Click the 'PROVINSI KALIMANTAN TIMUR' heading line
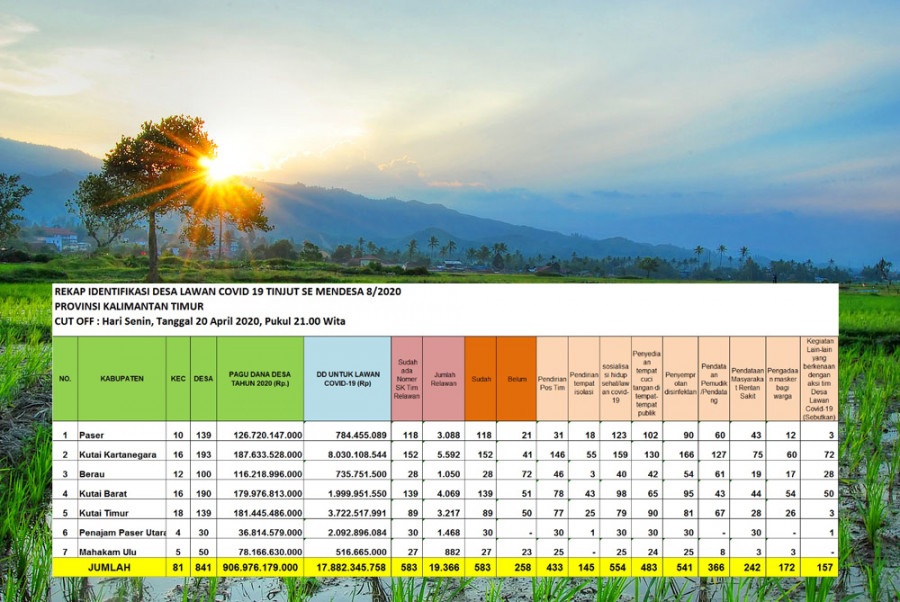This screenshot has height=602, width=900. (129, 306)
